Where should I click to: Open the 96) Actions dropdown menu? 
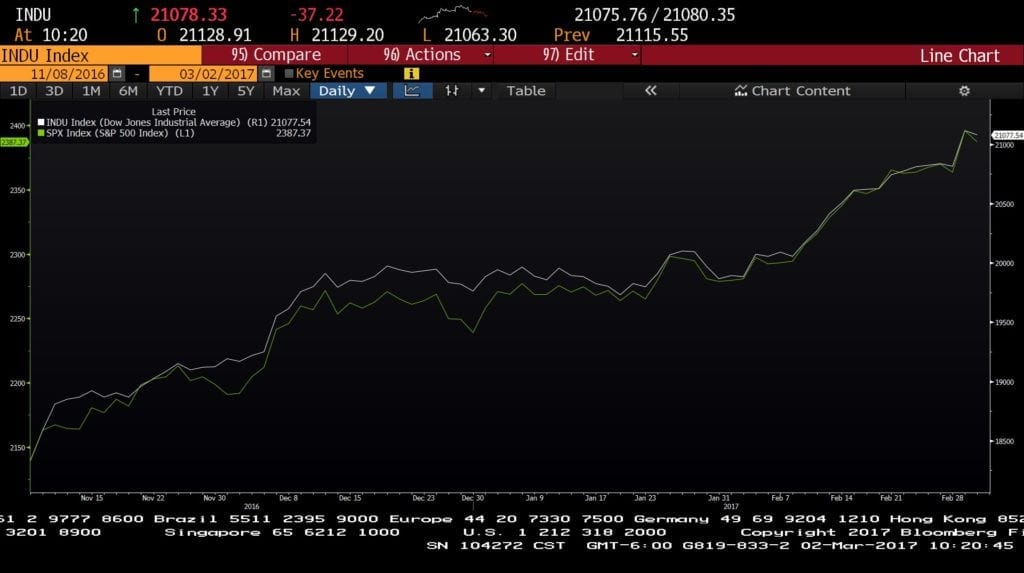point(421,54)
